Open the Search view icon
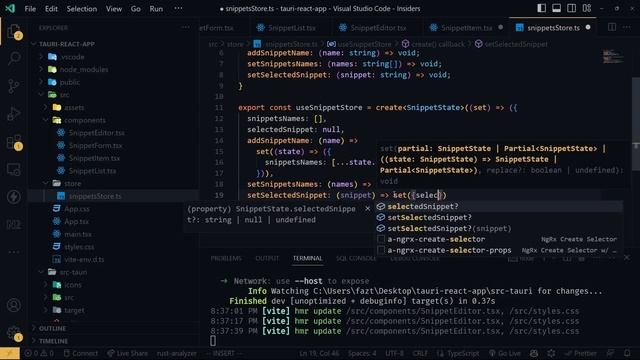Viewport: 640px width, 360px height. 13,58
